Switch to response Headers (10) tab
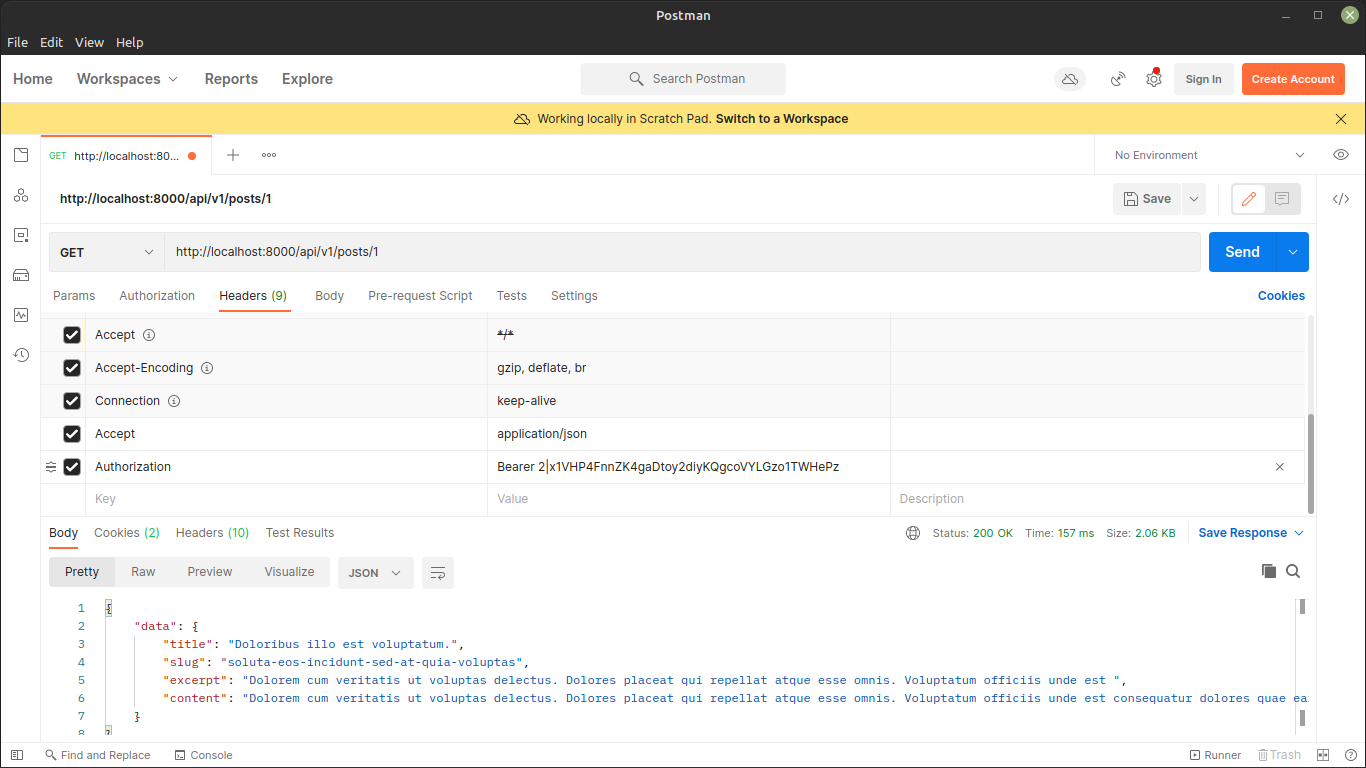 pyautogui.click(x=212, y=533)
